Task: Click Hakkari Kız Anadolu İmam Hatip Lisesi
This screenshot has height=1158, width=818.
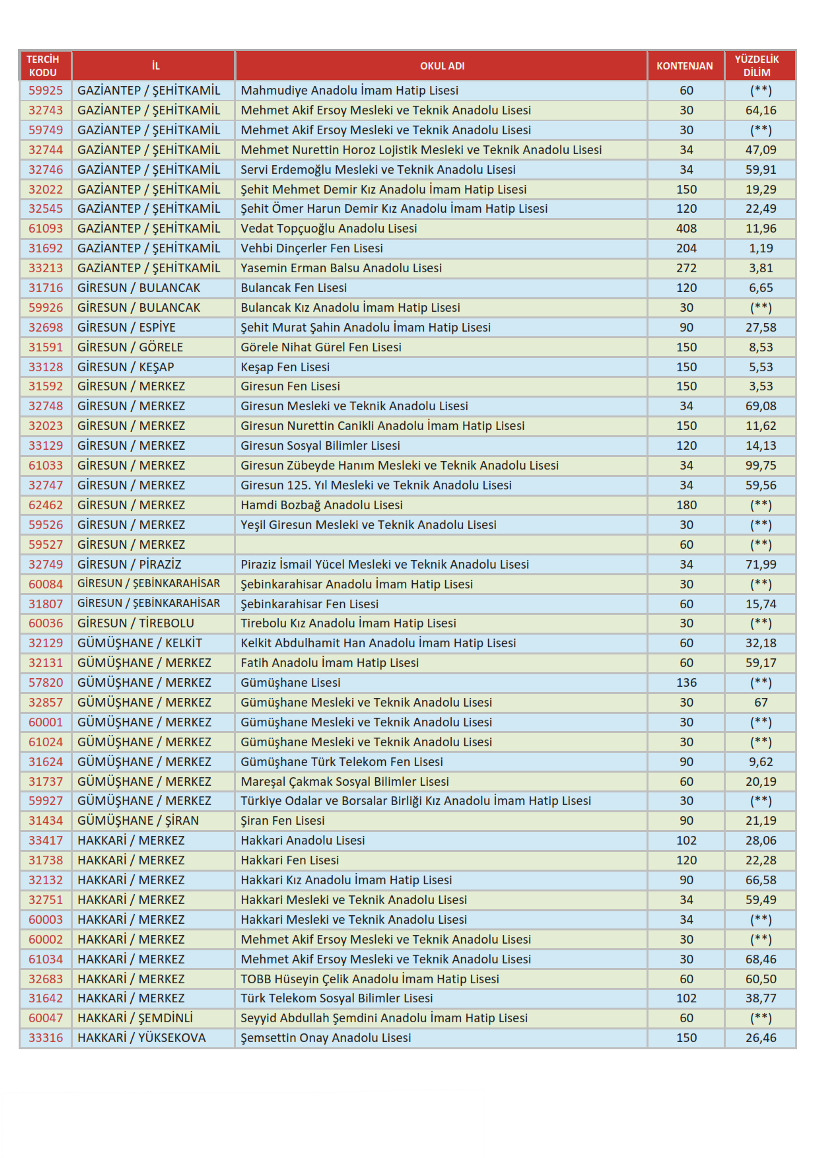Action: tap(346, 880)
